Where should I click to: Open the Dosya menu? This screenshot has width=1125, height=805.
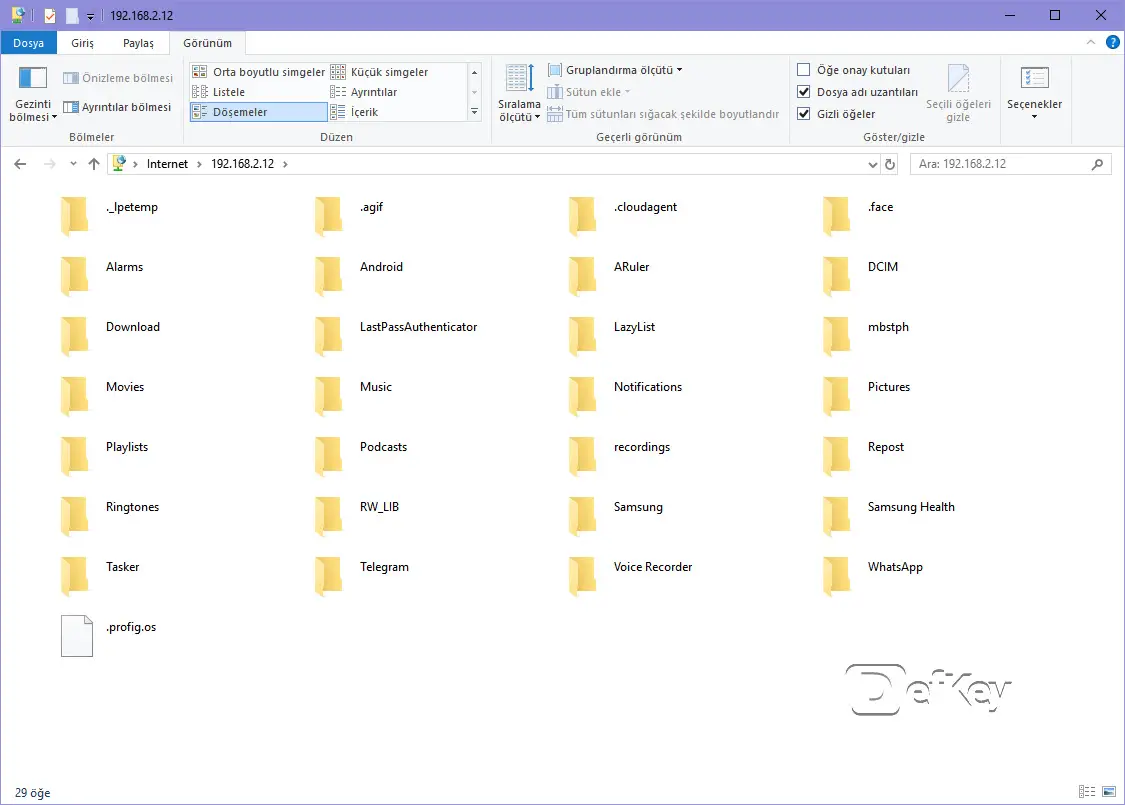29,43
